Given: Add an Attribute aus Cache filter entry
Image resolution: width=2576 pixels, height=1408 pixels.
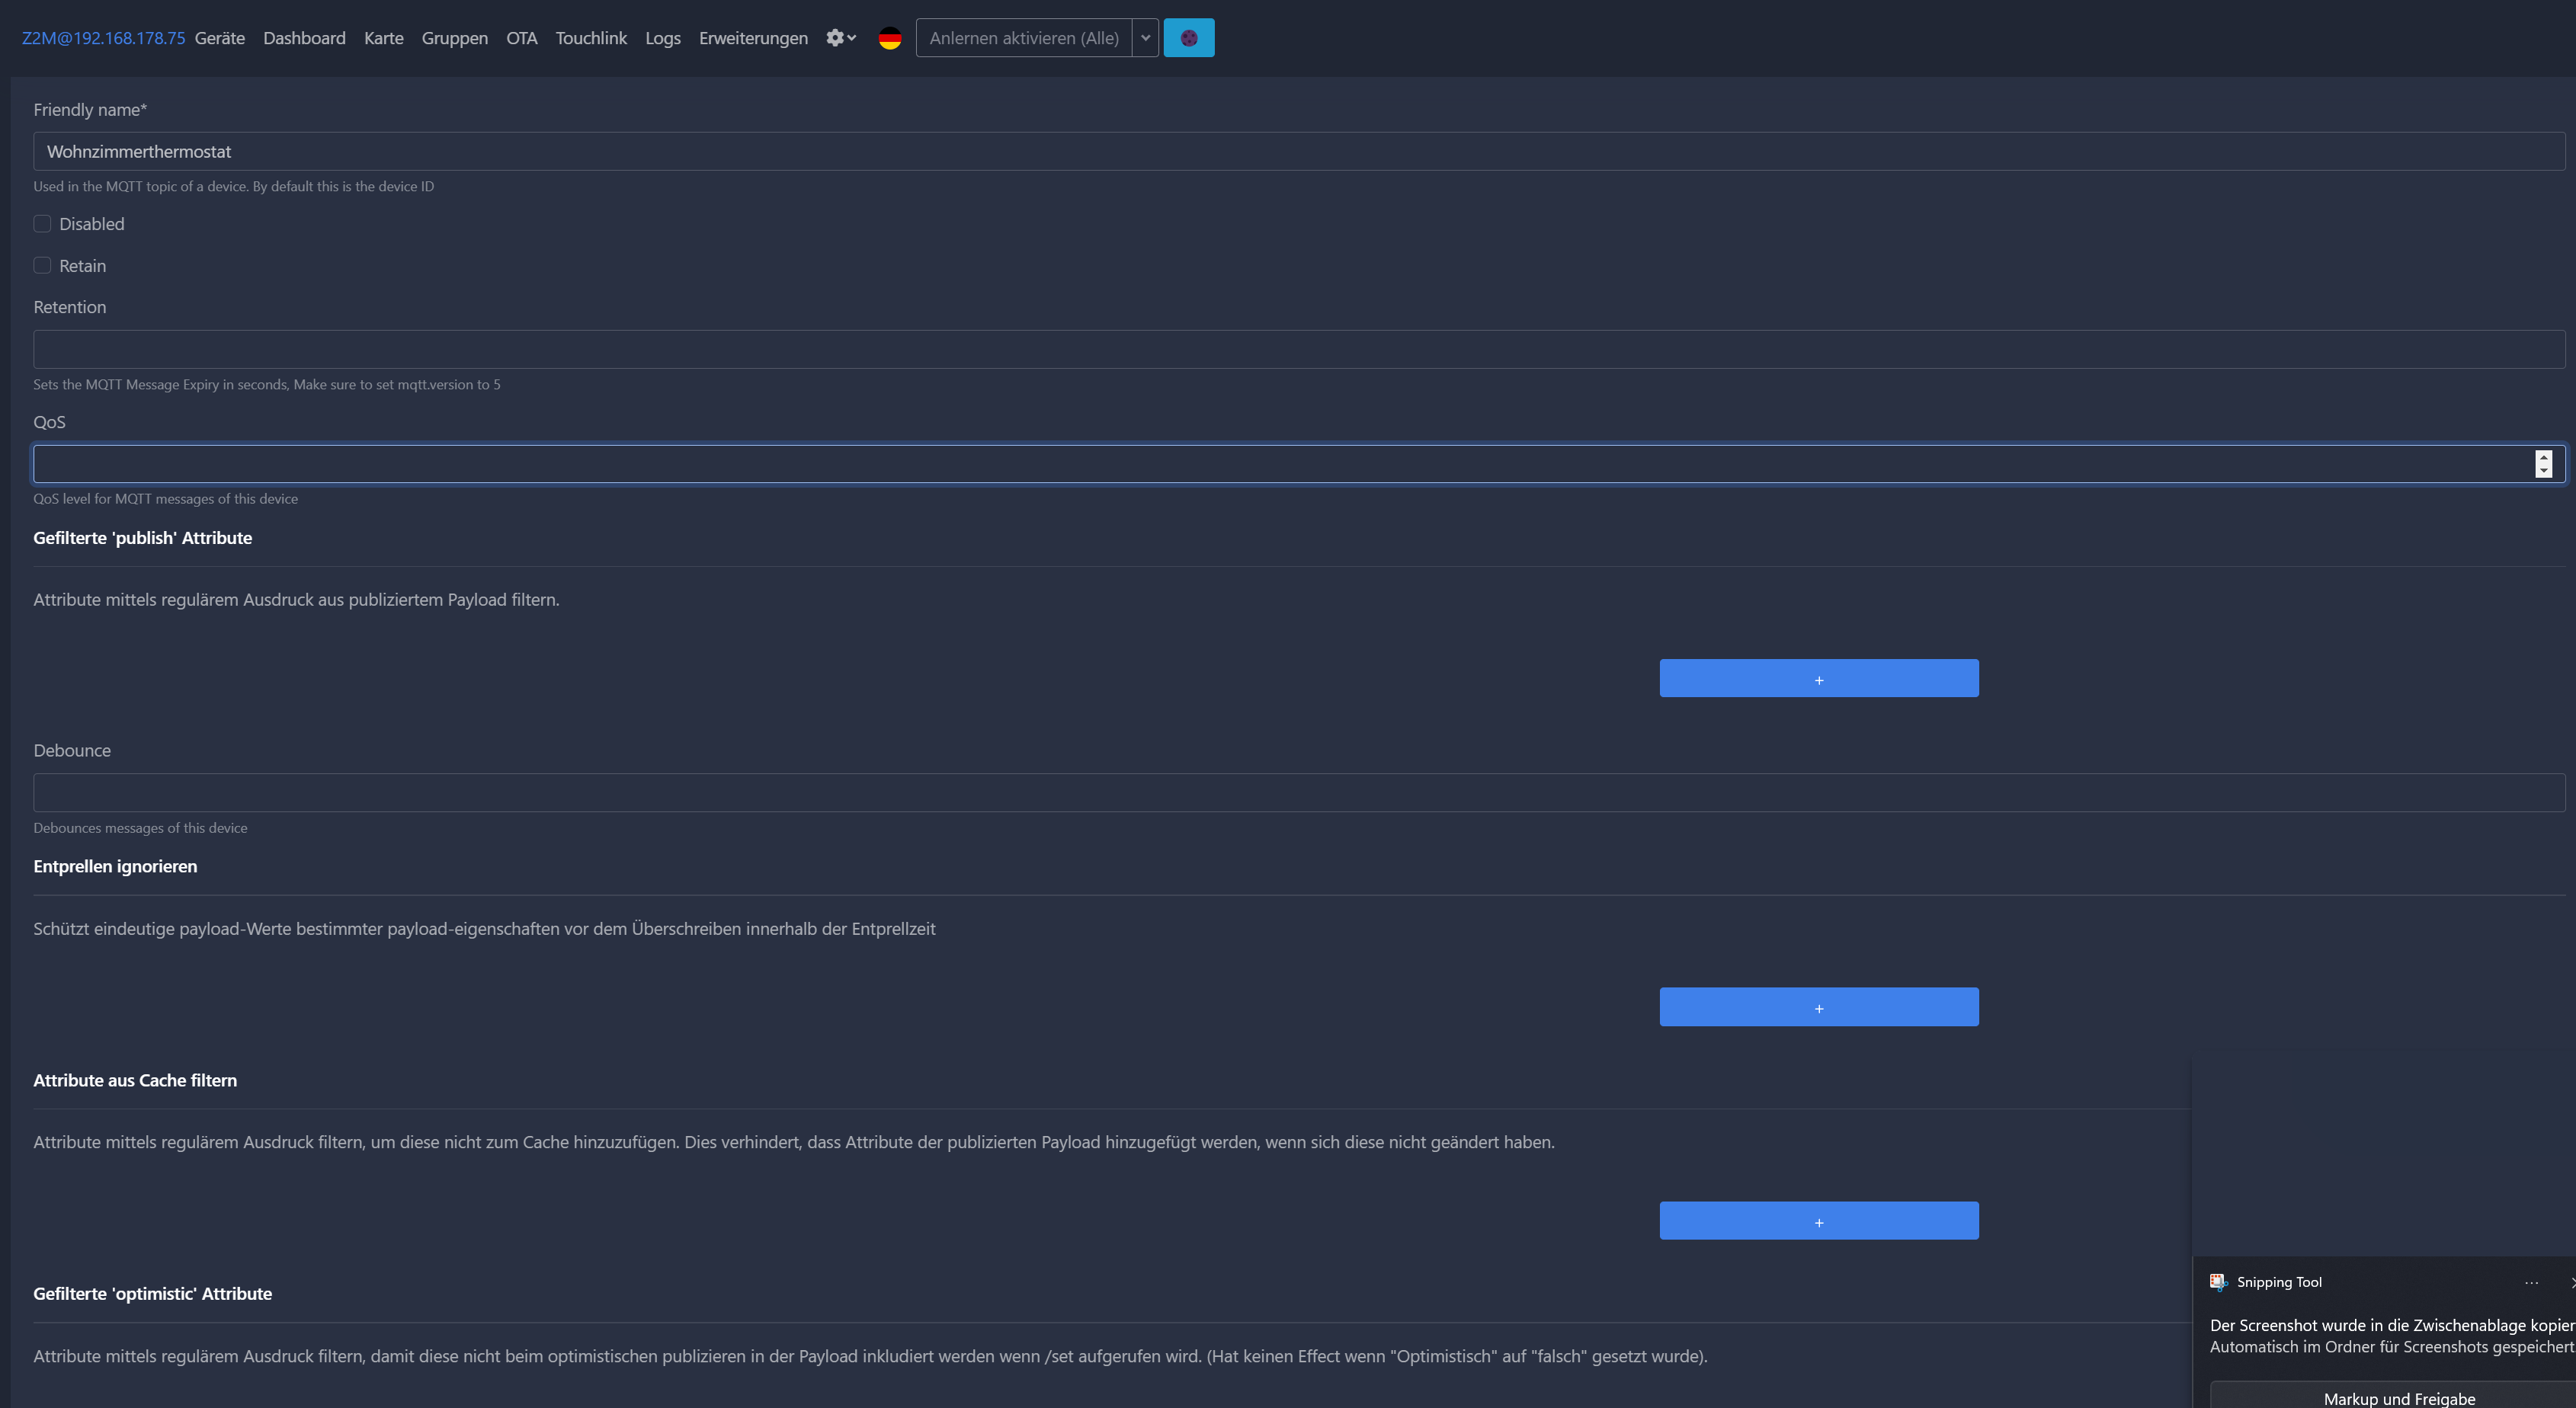Looking at the screenshot, I should point(1818,1221).
